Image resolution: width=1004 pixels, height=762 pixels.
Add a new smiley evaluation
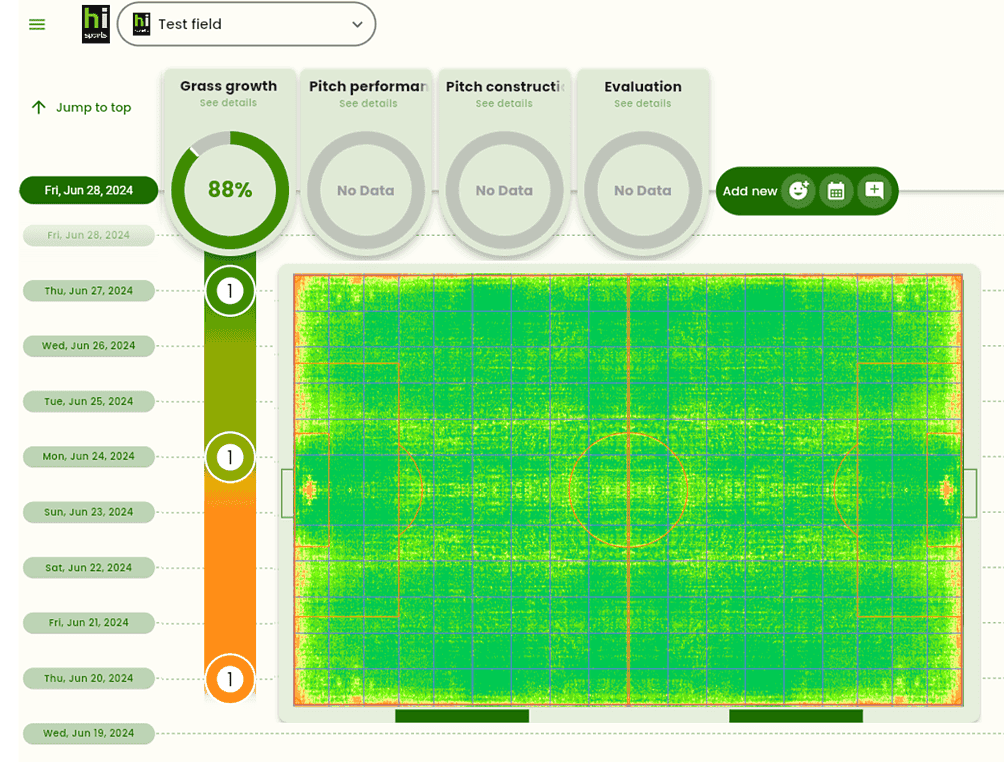point(798,191)
